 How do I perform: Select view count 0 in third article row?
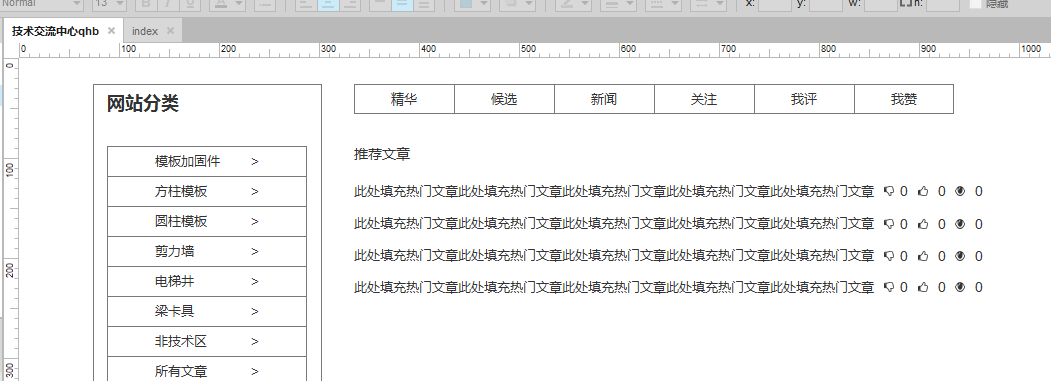click(979, 256)
